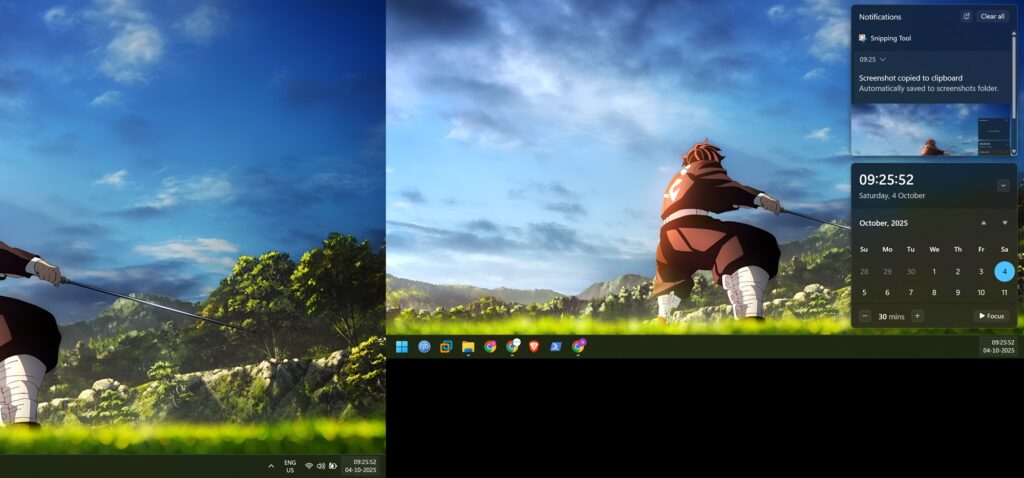
Task: Show hidden icons with the tray chevron
Action: (x=271, y=466)
